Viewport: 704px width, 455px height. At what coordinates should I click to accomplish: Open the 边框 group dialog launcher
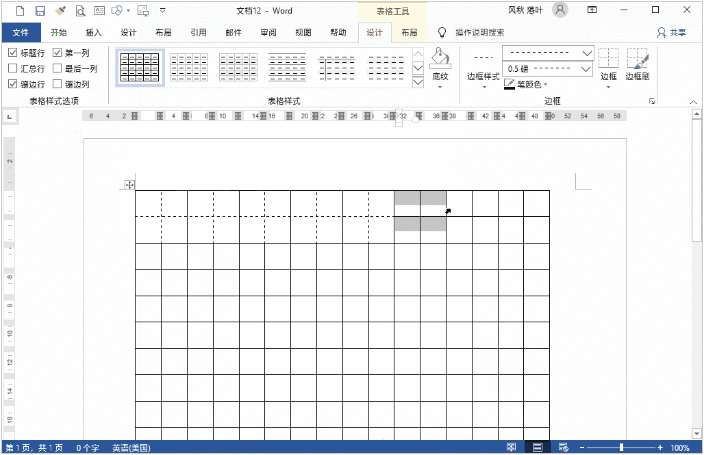pyautogui.click(x=651, y=101)
